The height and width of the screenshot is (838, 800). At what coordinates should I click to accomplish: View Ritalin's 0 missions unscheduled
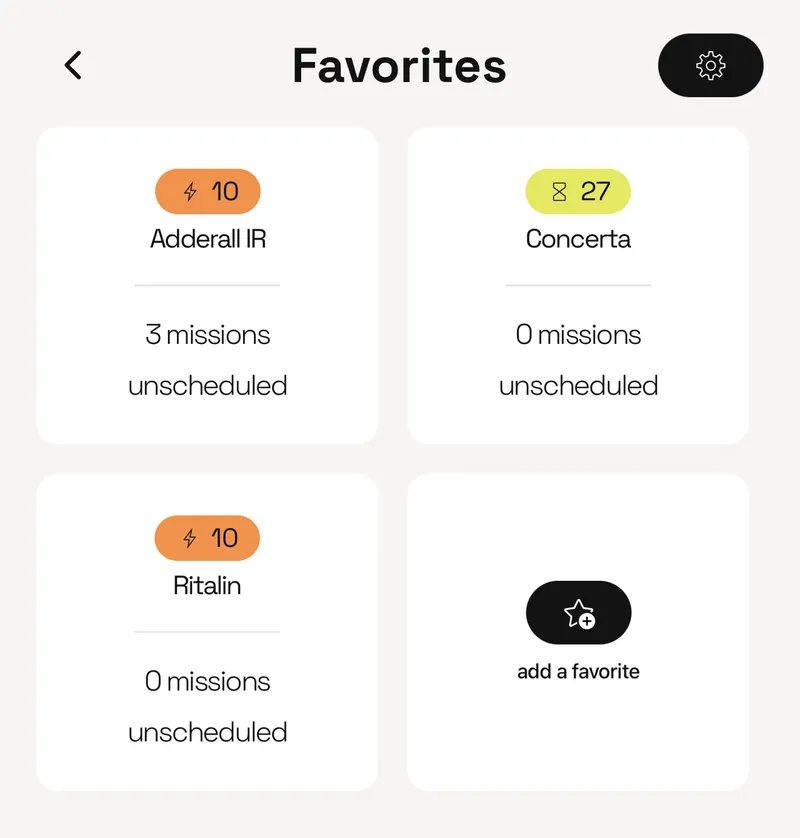point(208,706)
